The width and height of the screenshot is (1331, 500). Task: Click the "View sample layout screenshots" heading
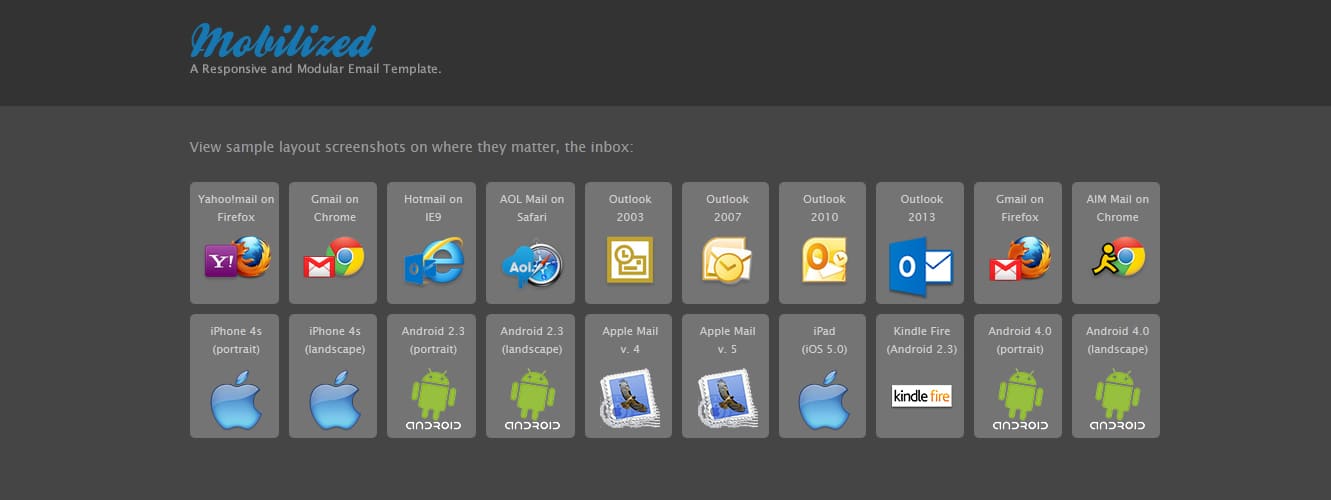point(411,148)
